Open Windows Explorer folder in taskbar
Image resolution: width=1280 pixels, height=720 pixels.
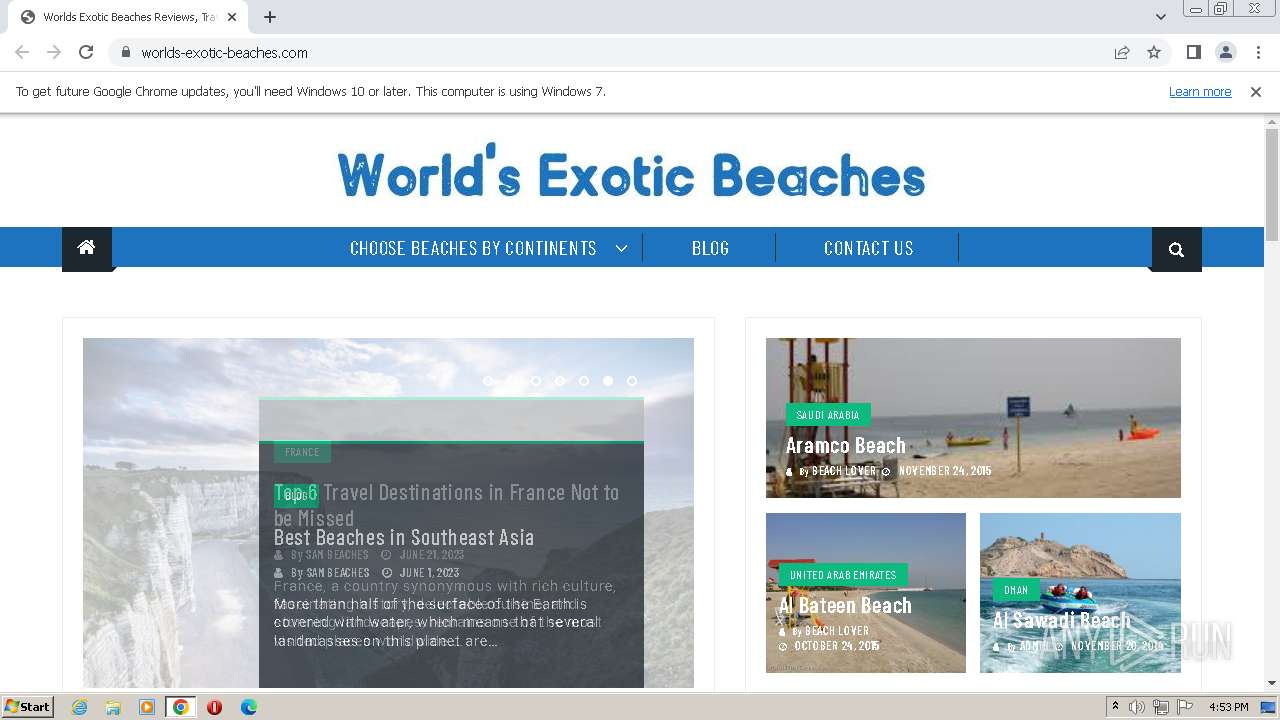coord(113,707)
